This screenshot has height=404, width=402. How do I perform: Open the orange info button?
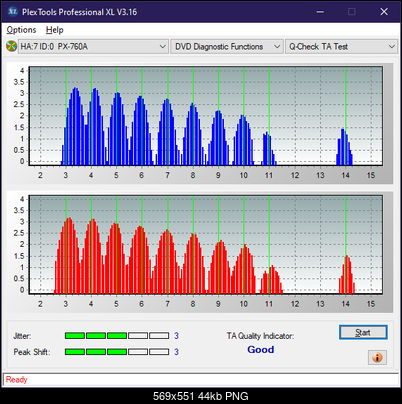(377, 358)
